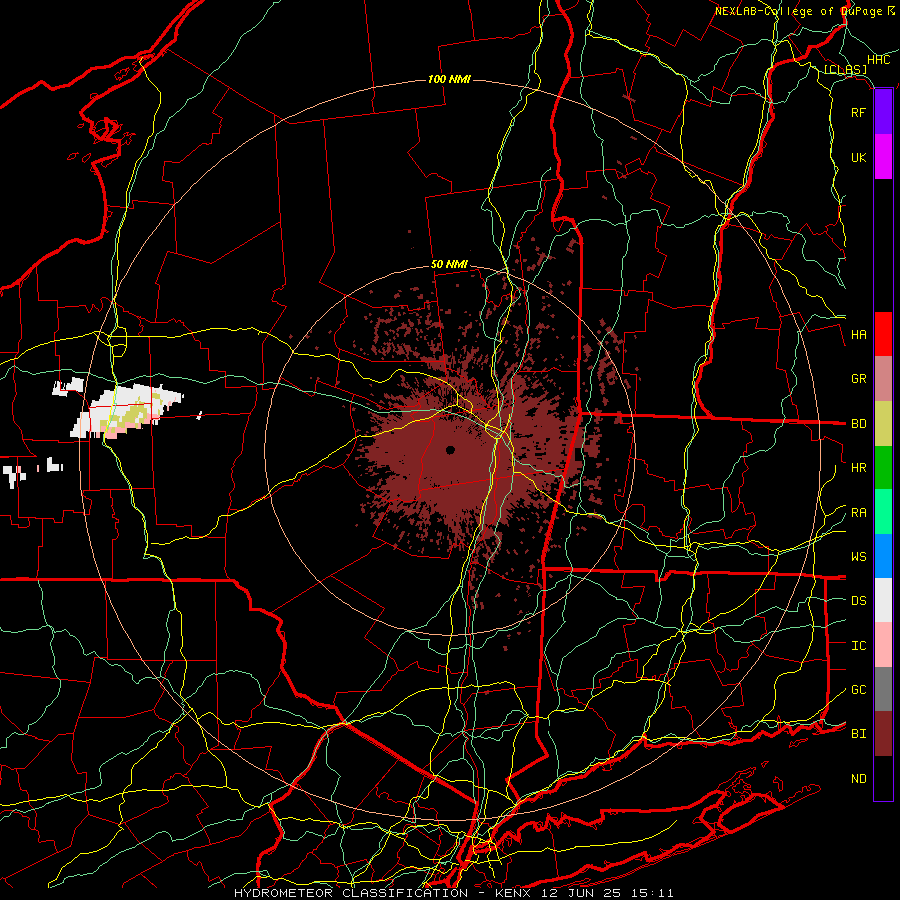The image size is (900, 900).
Task: Click the WS legend label
Action: [x=858, y=557]
